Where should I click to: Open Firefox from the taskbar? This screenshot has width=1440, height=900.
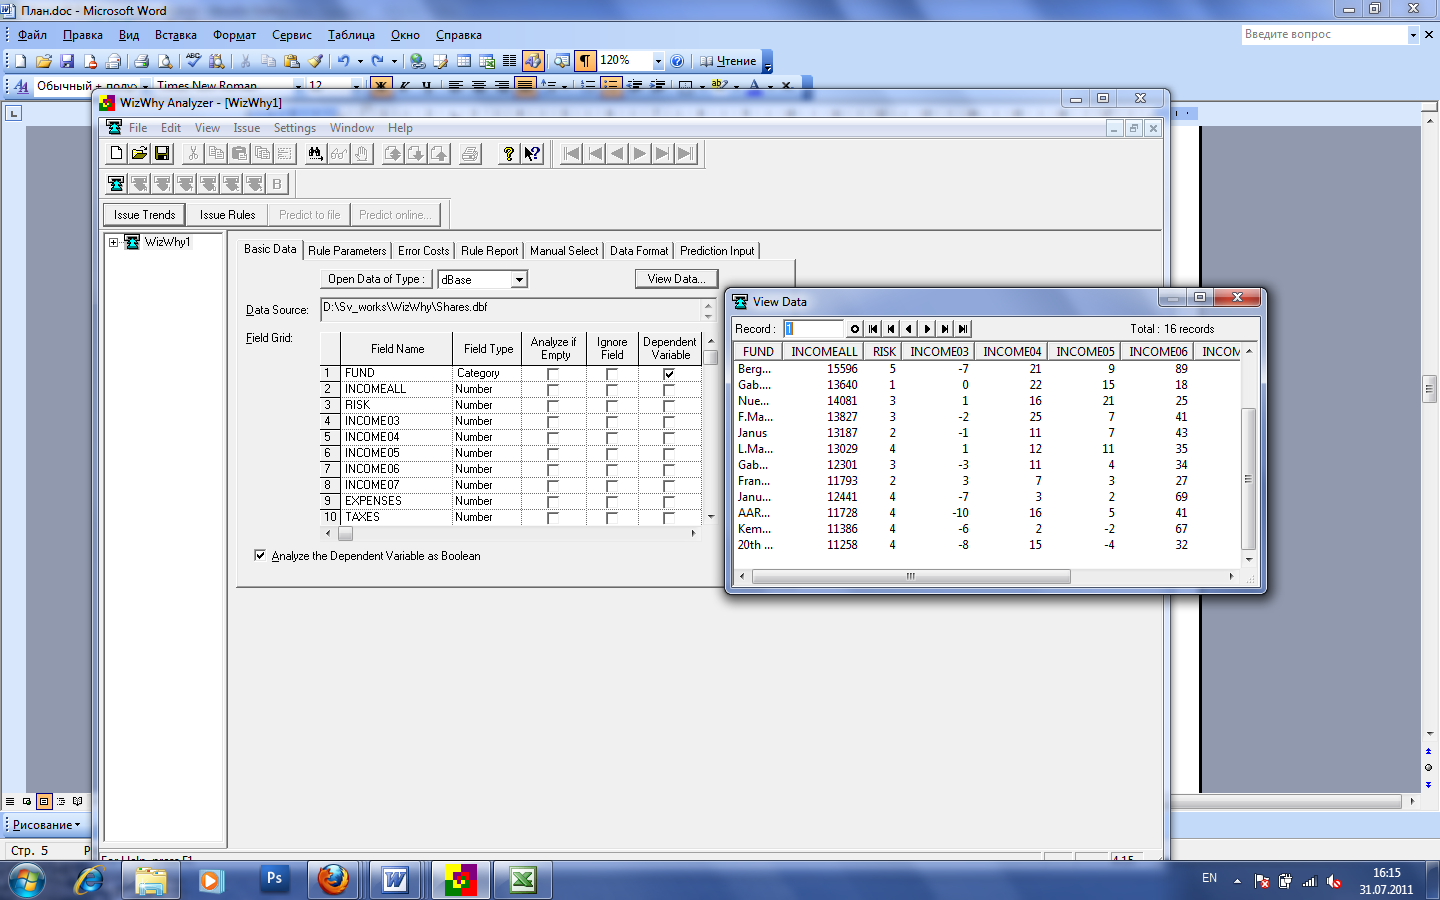coord(333,880)
